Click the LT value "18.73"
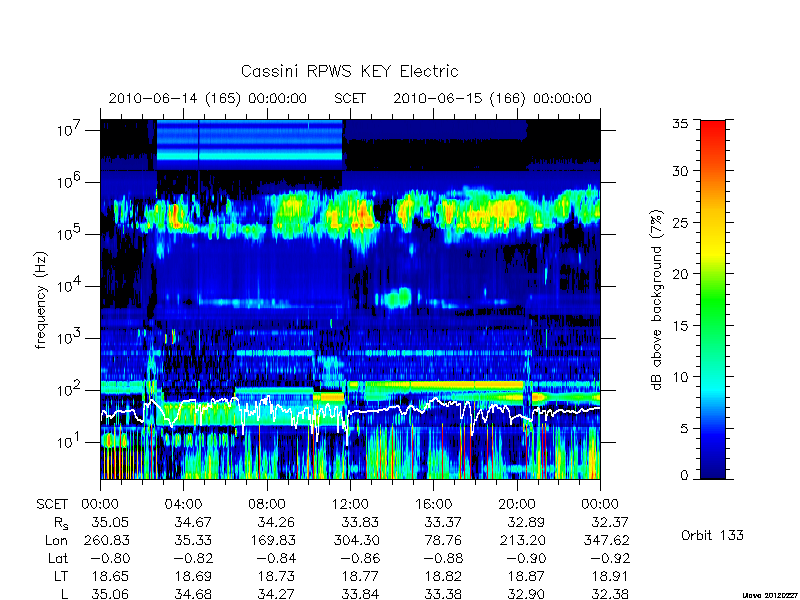Screen dimensions: 800x600 click(x=276, y=576)
